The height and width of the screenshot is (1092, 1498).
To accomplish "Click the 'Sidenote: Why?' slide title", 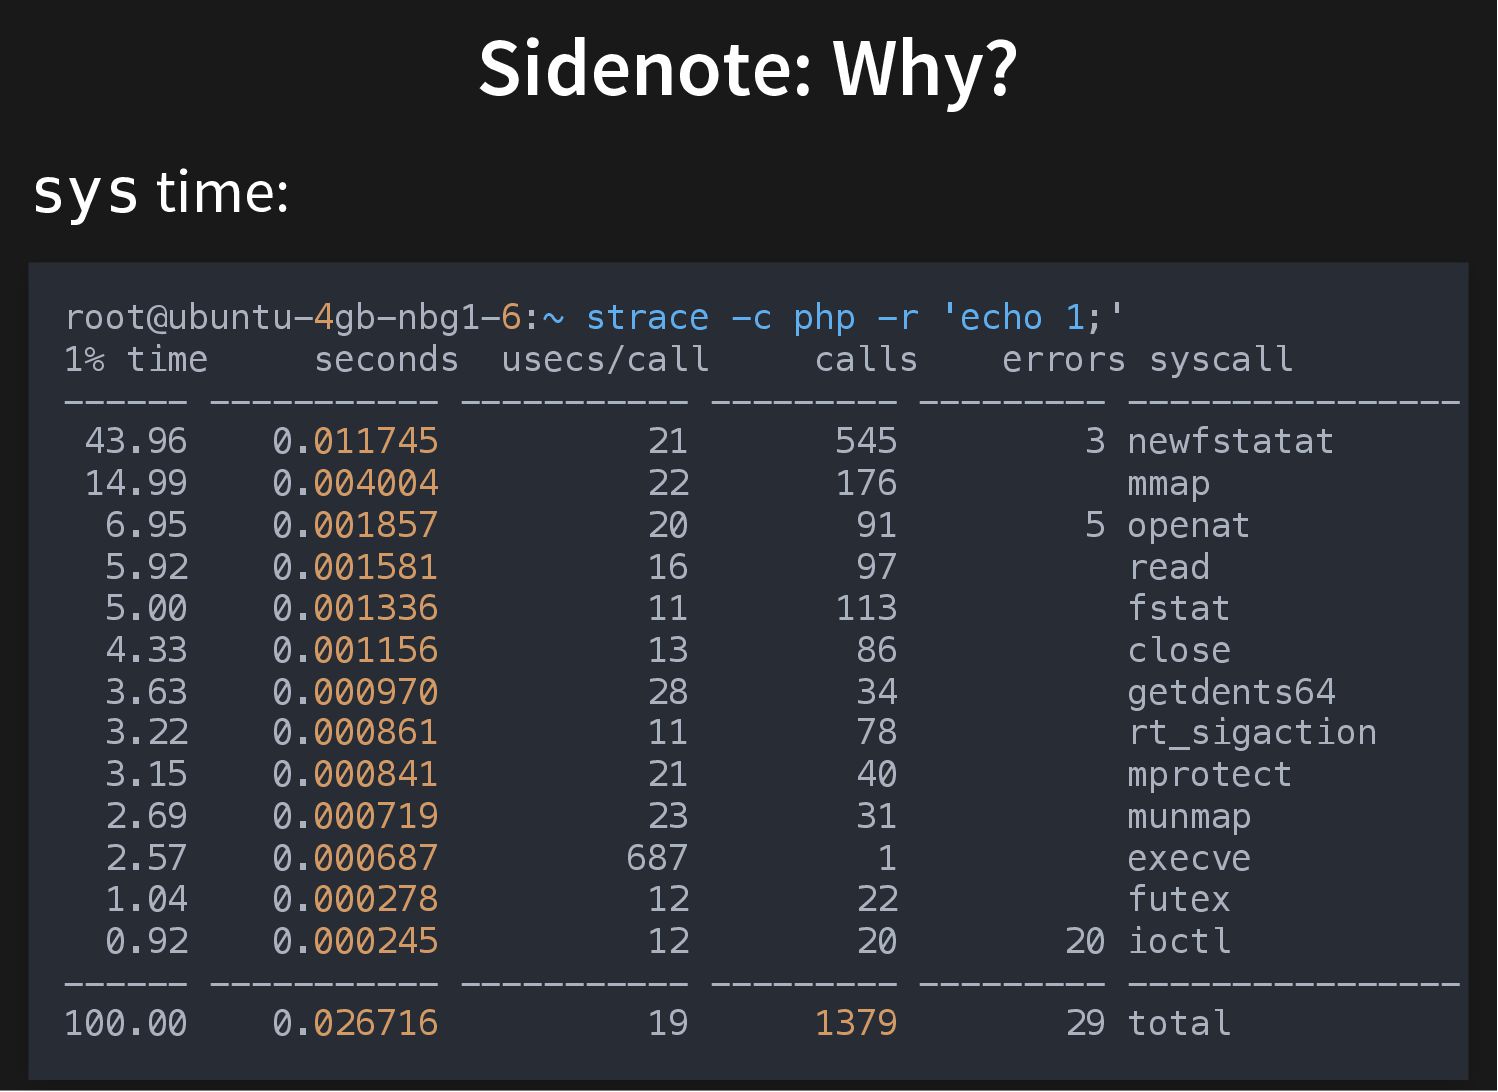I will tap(748, 70).
